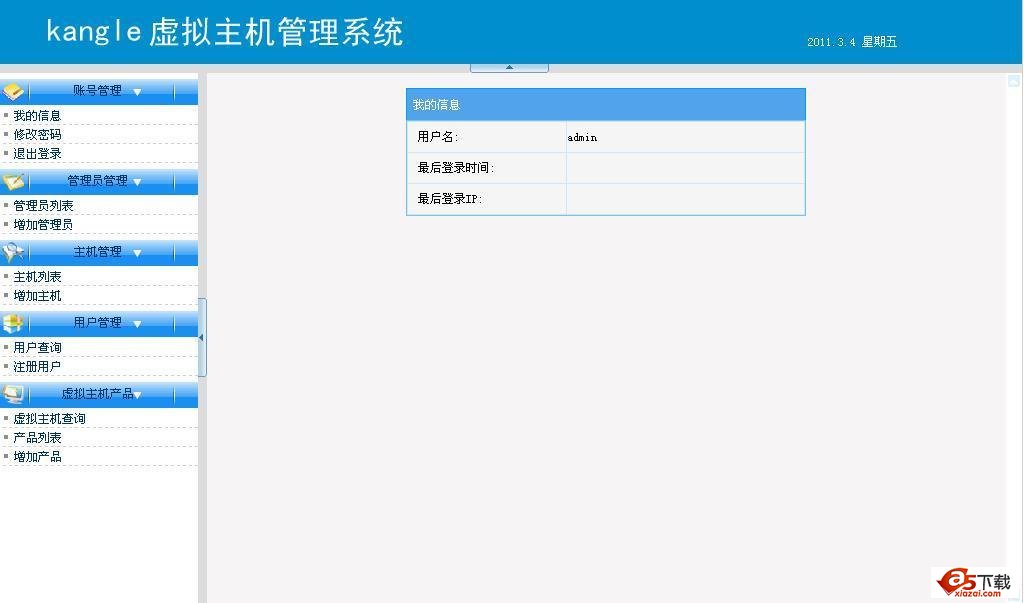
Task: Click the 最后登录时间 label
Action: point(456,168)
